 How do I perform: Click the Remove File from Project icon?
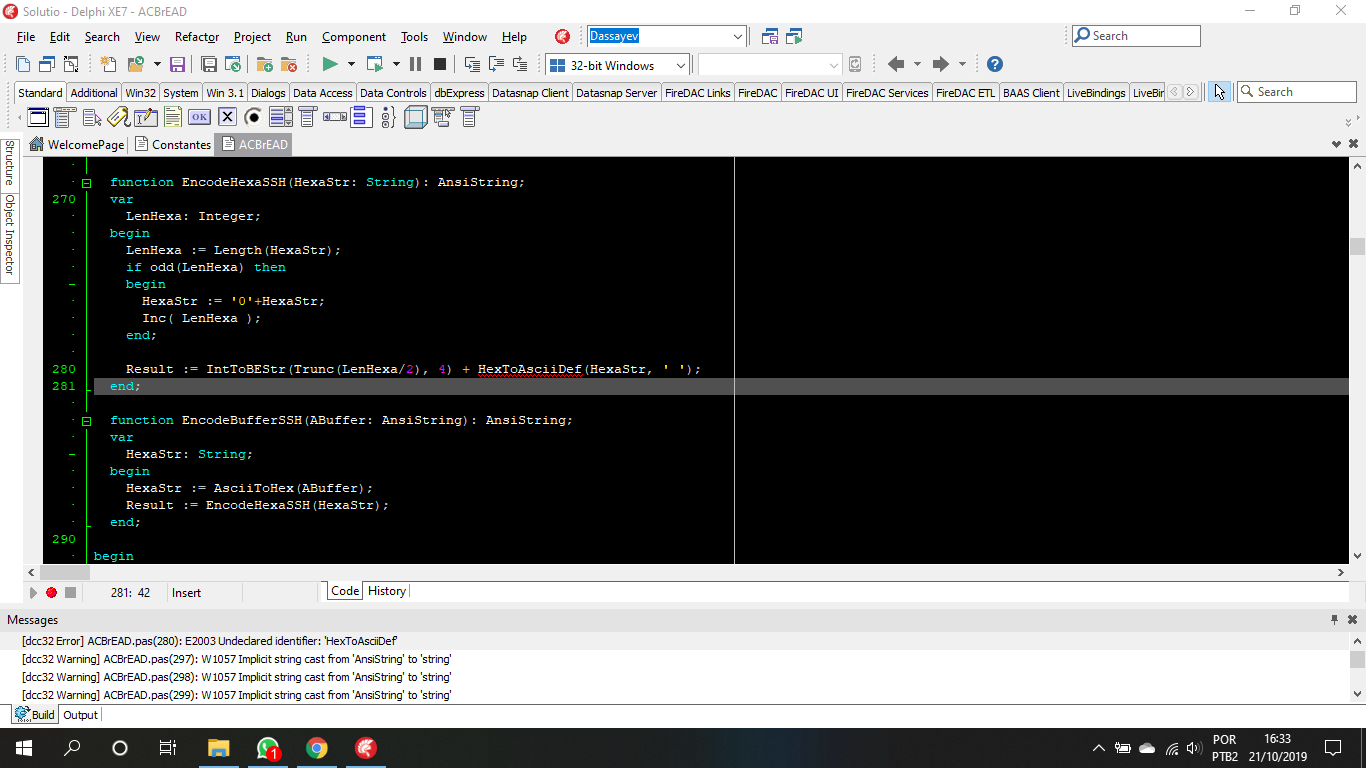289,65
